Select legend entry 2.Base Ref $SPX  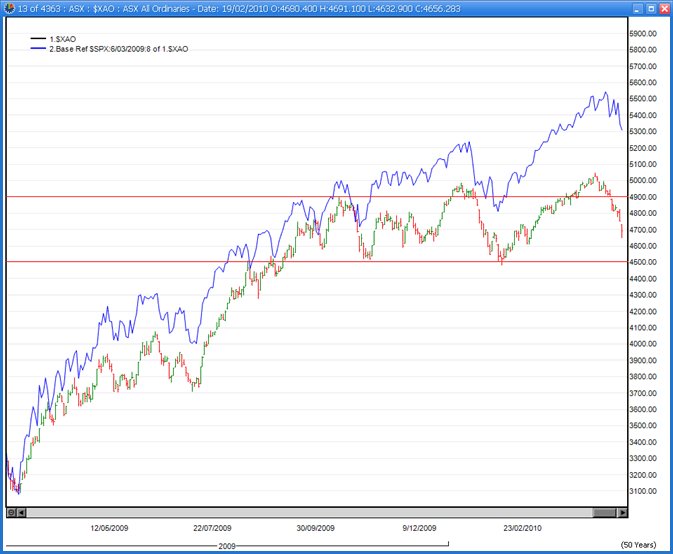(x=118, y=49)
